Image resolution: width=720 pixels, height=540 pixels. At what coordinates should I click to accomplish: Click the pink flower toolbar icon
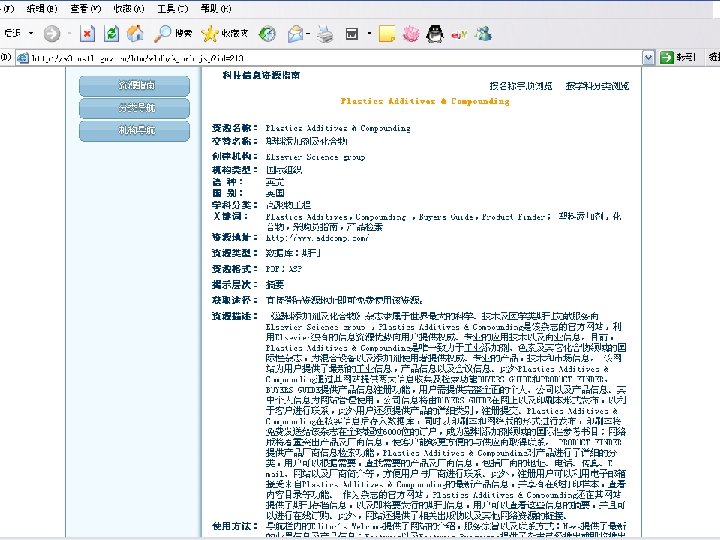pos(411,34)
